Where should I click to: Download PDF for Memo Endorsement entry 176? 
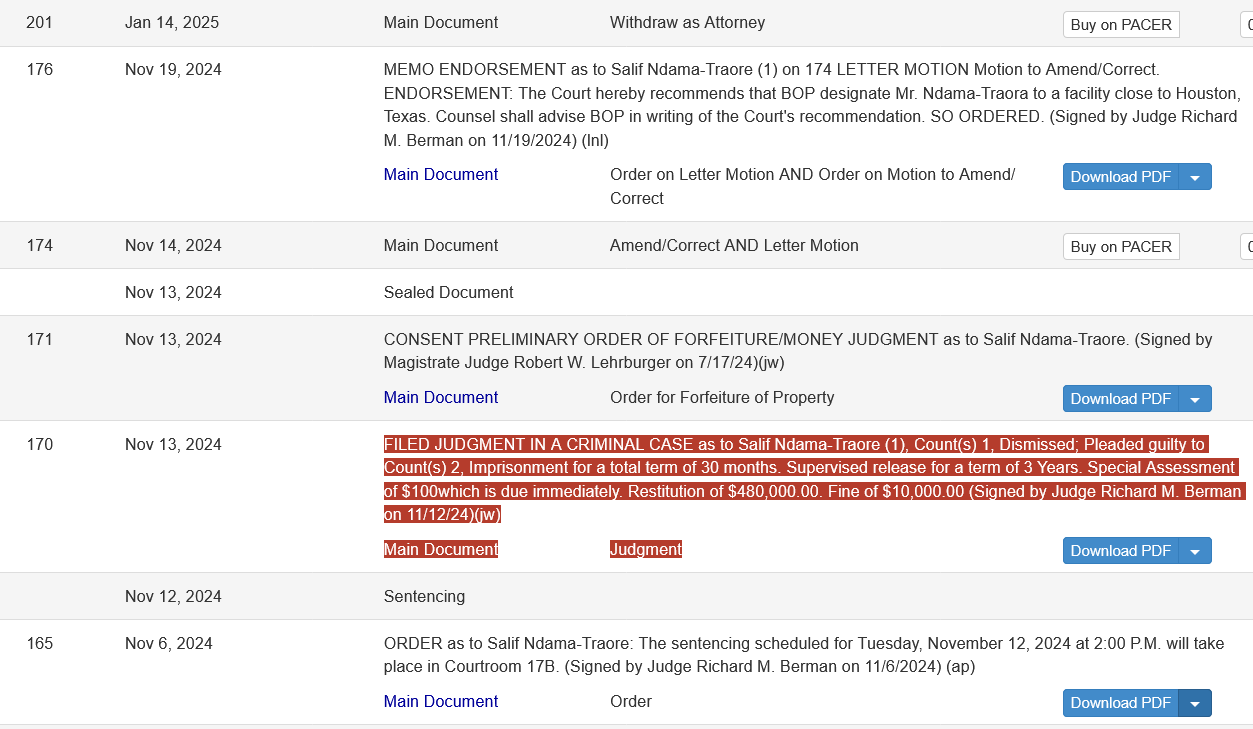(x=1121, y=177)
